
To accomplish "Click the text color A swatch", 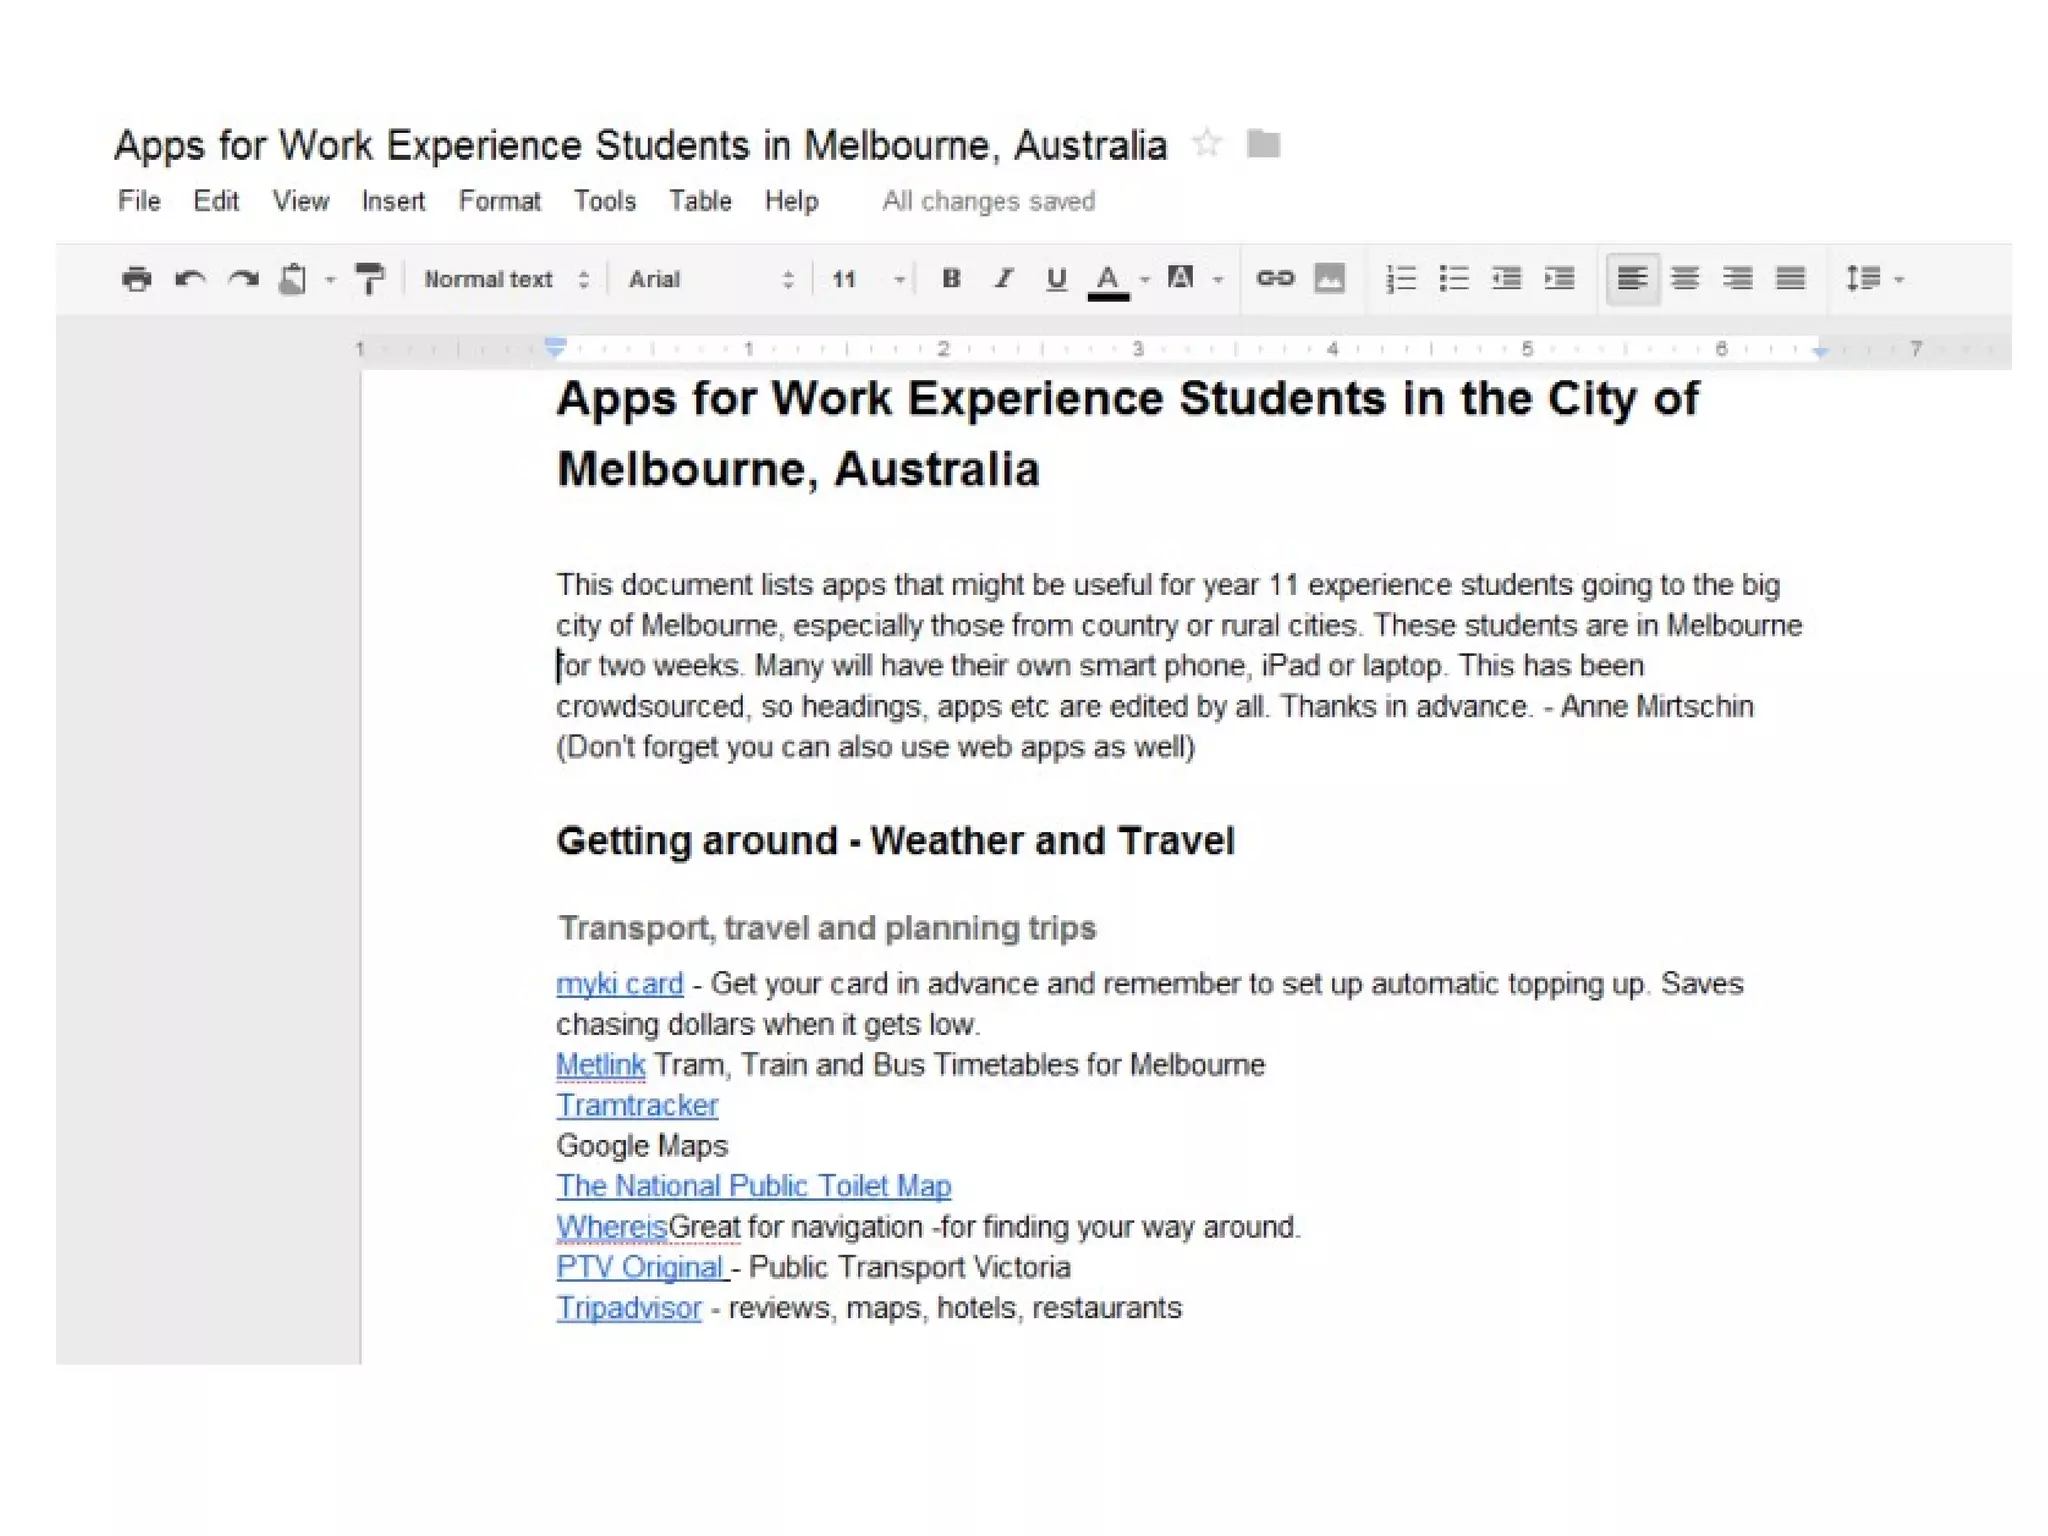I will click(1107, 279).
